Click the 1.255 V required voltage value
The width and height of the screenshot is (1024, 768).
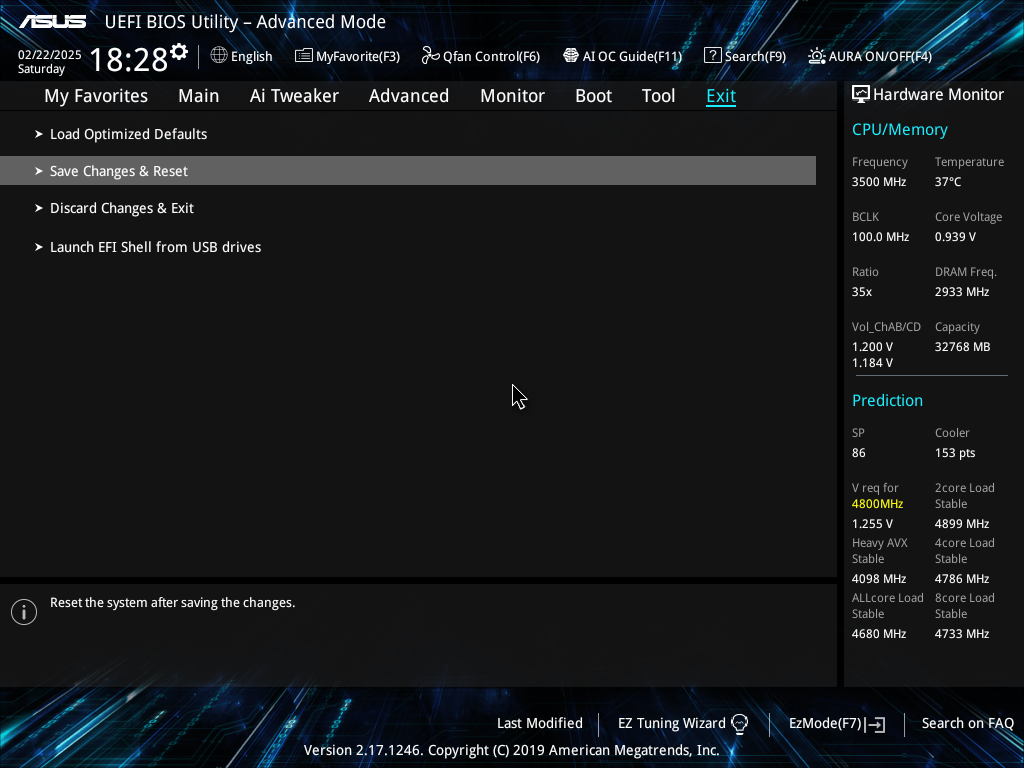point(872,524)
